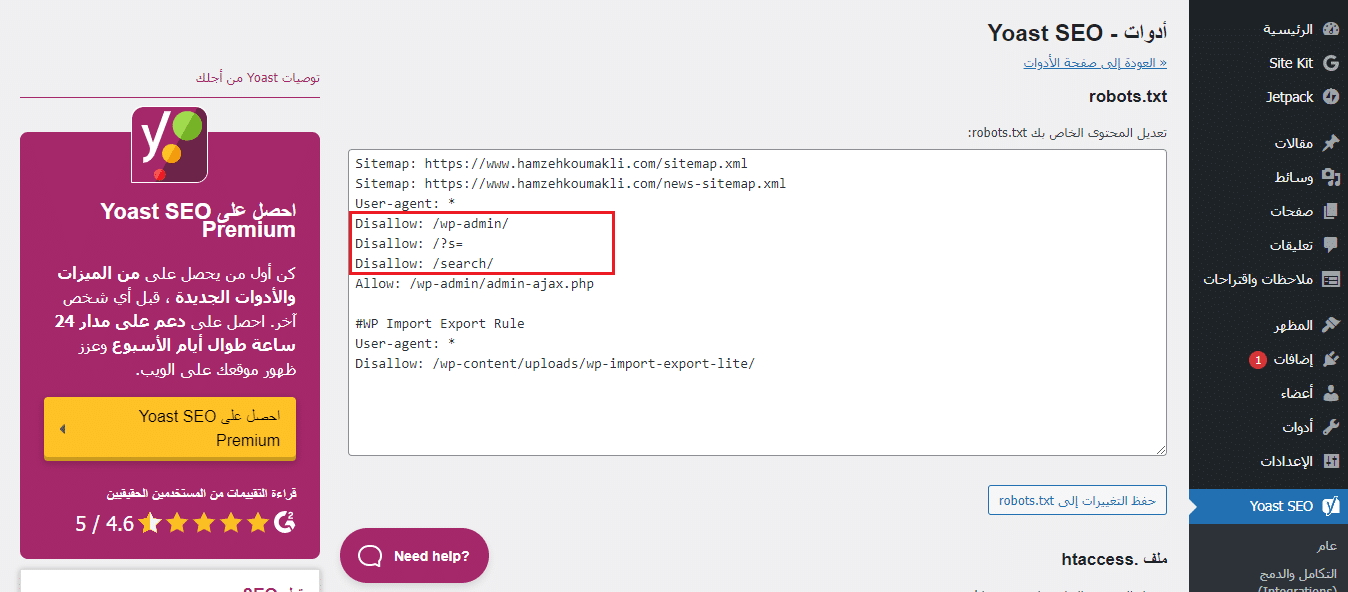The width and height of the screenshot is (1348, 592).
Task: Click the pin icon beside مقالات
Action: (1330, 143)
